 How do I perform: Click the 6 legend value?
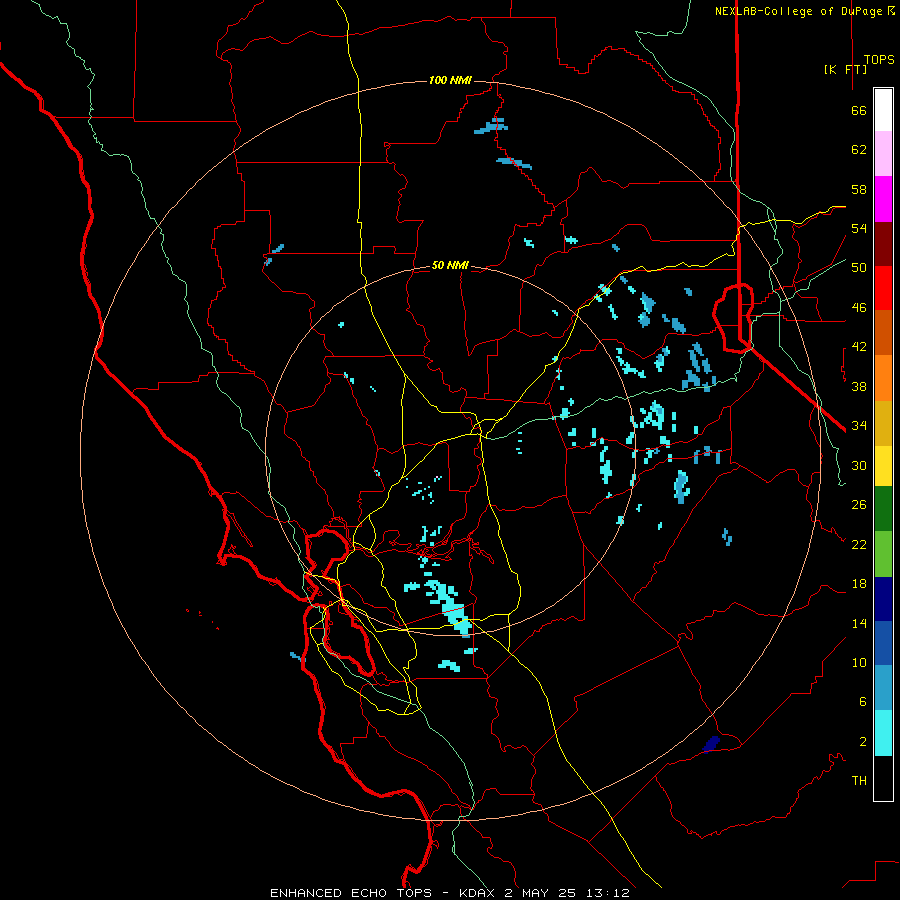[x=863, y=702]
